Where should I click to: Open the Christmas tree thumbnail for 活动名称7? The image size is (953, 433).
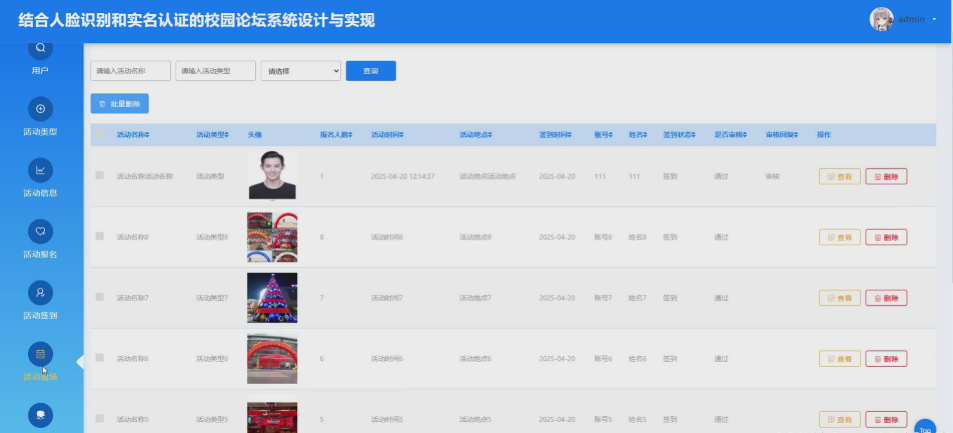(272, 298)
